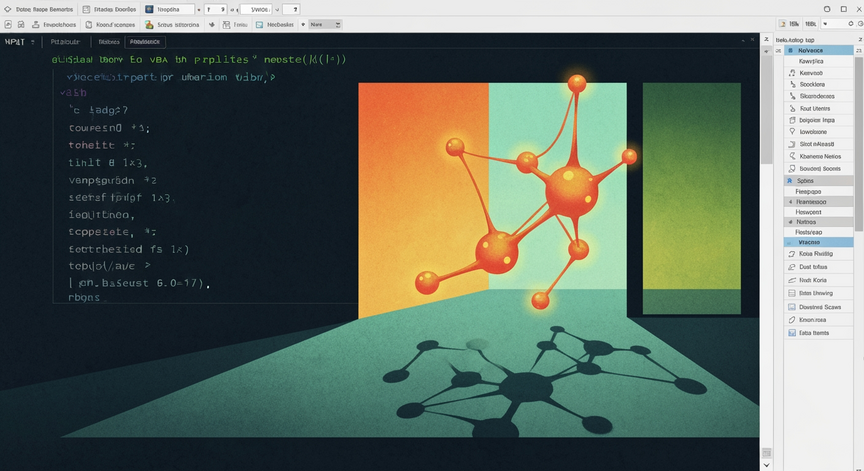Collapse the 'Natnos' group
The image size is (864, 471).
(791, 222)
